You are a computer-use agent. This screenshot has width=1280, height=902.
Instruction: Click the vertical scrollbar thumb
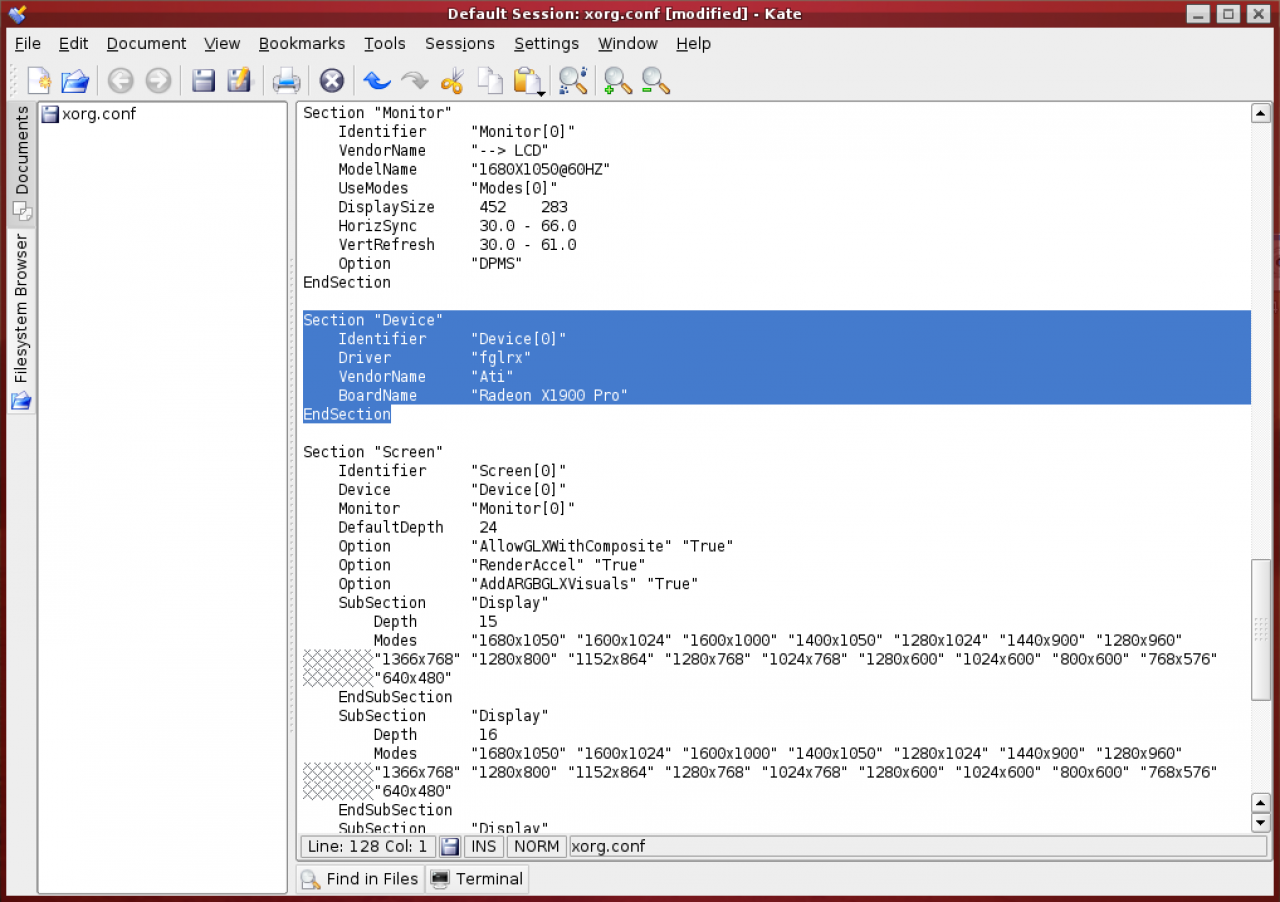click(1261, 630)
